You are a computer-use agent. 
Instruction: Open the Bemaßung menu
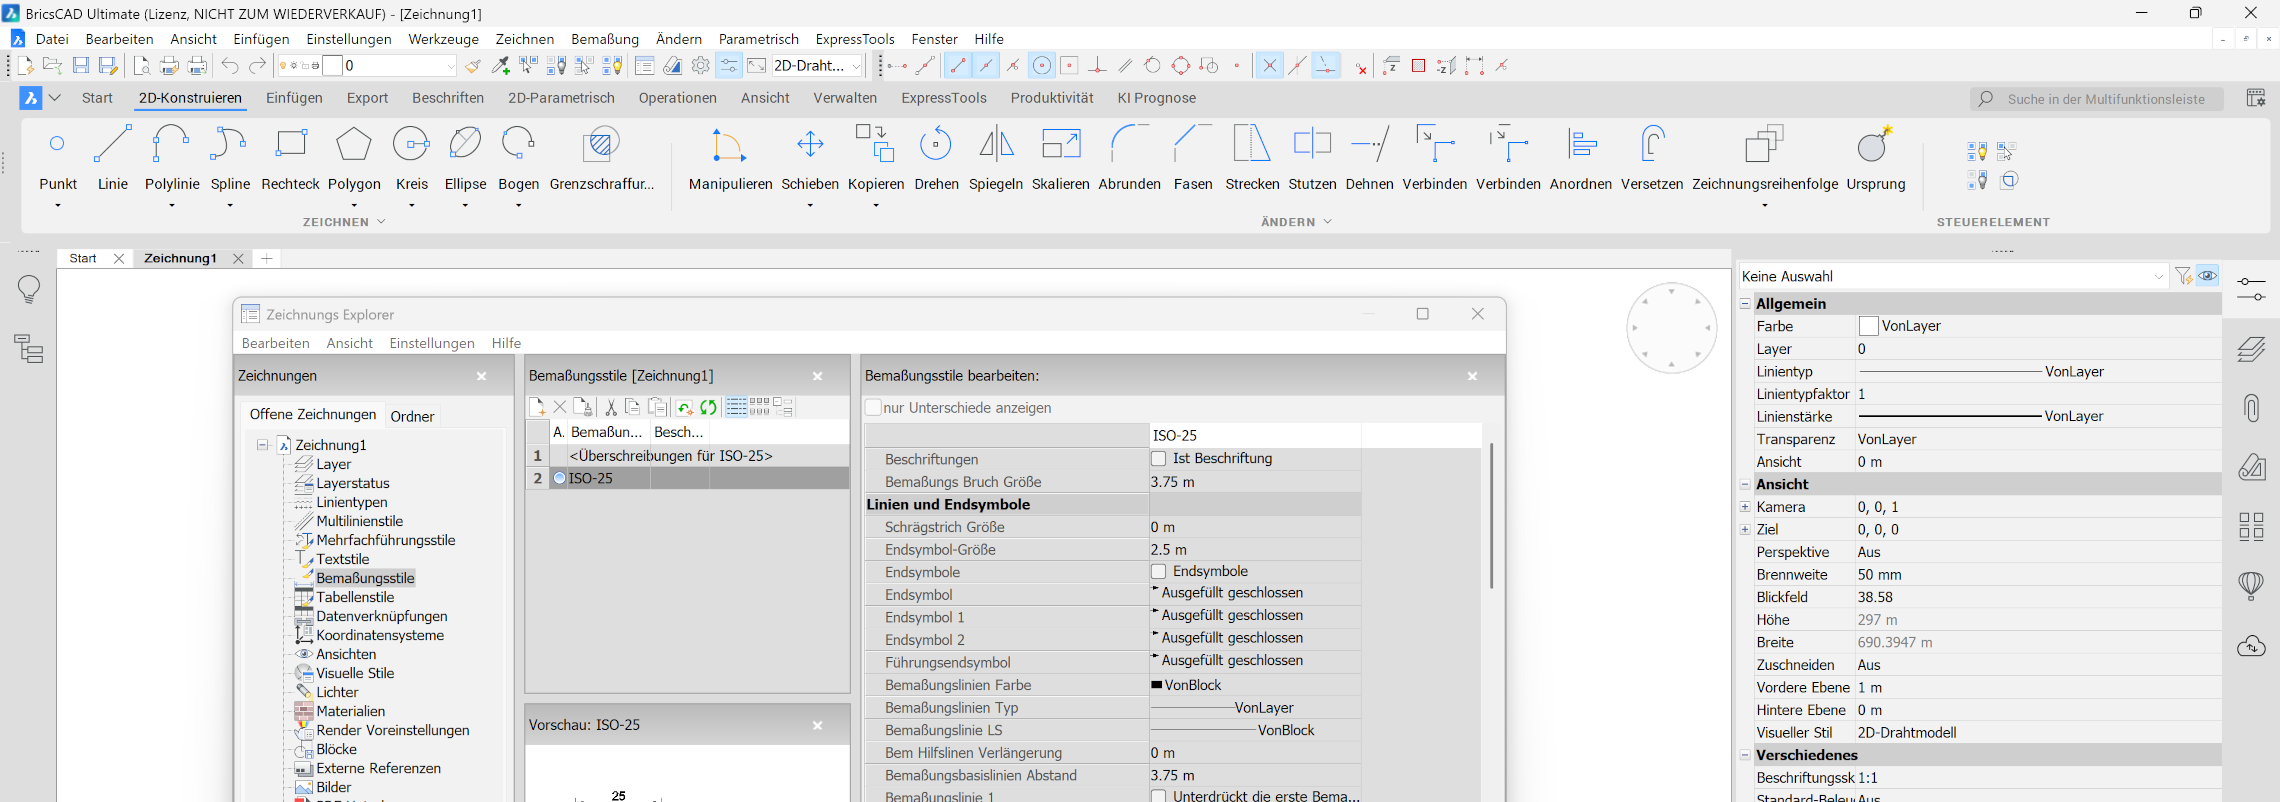point(604,39)
